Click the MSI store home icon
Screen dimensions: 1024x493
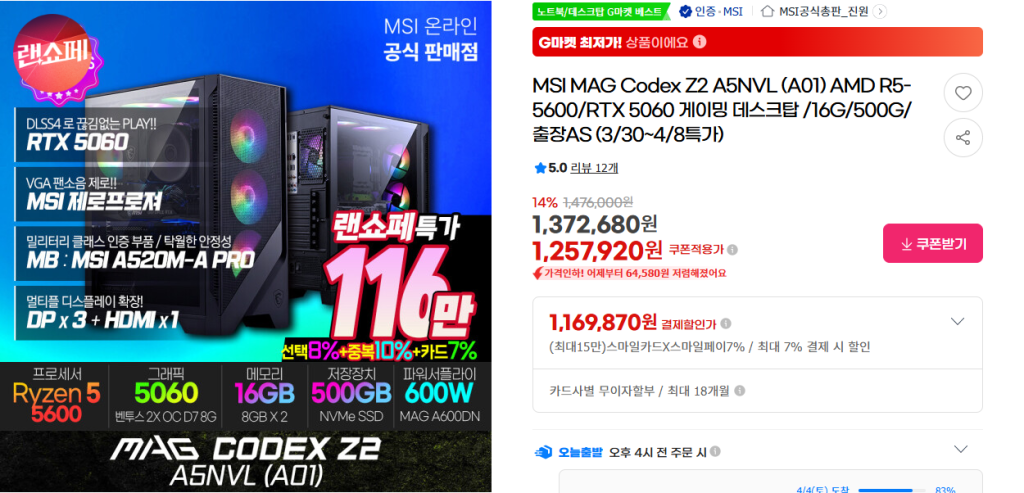tap(769, 11)
